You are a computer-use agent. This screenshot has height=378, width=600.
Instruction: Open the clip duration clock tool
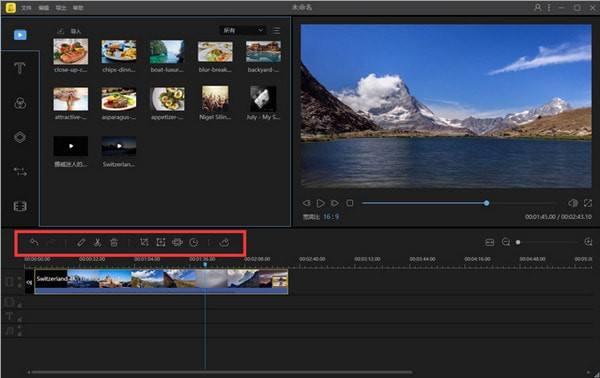pyautogui.click(x=194, y=242)
